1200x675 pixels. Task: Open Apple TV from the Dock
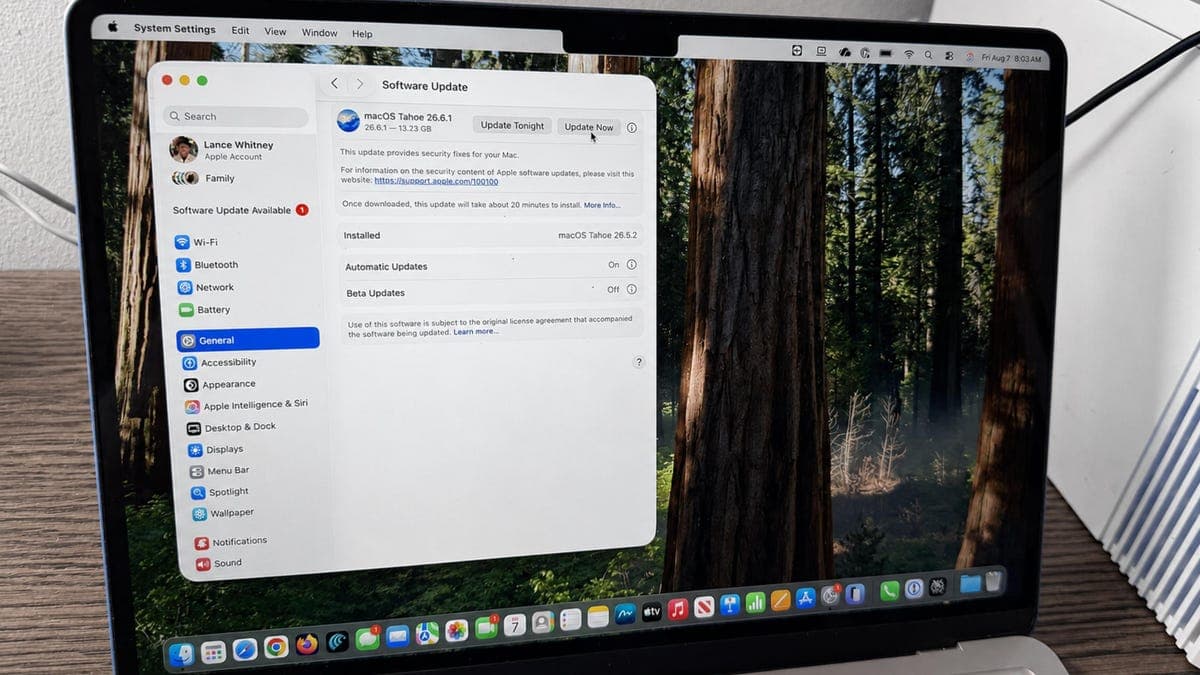[x=652, y=612]
